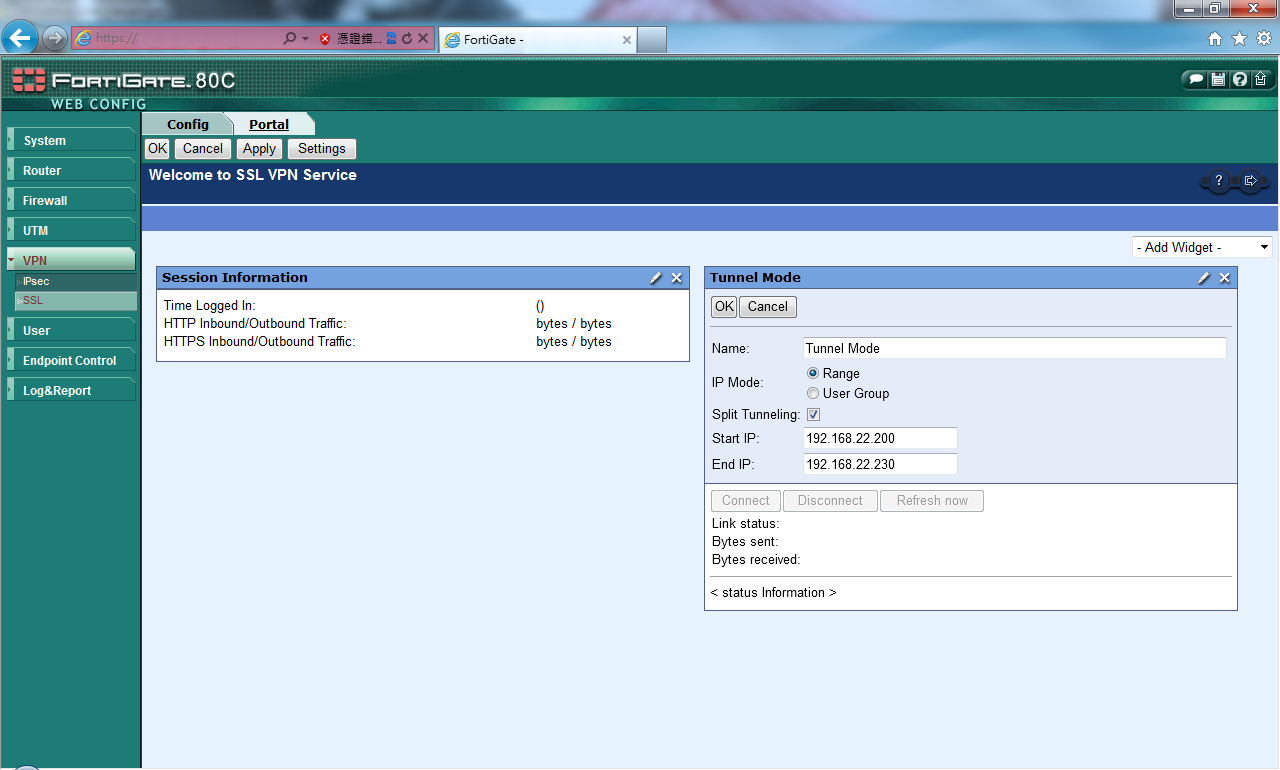The width and height of the screenshot is (1280, 770).
Task: Click the 'Link status:' label
Action: pos(746,524)
